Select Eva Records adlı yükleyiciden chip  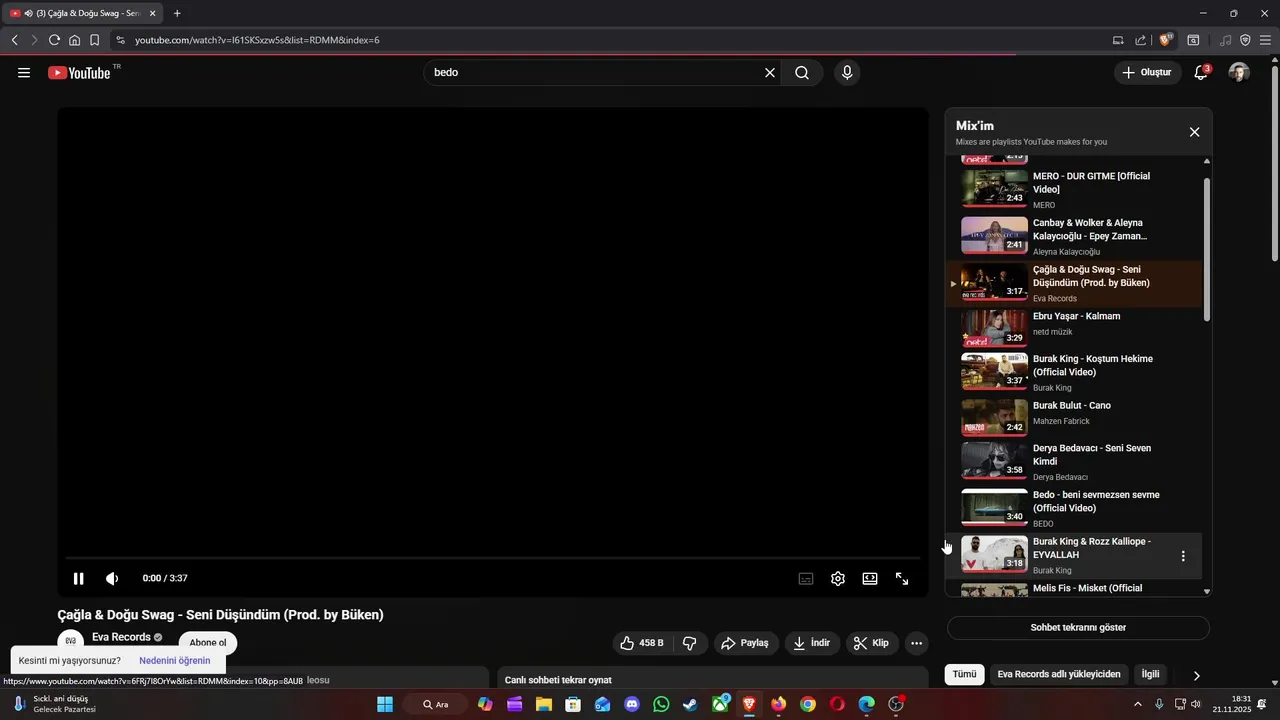click(1059, 675)
